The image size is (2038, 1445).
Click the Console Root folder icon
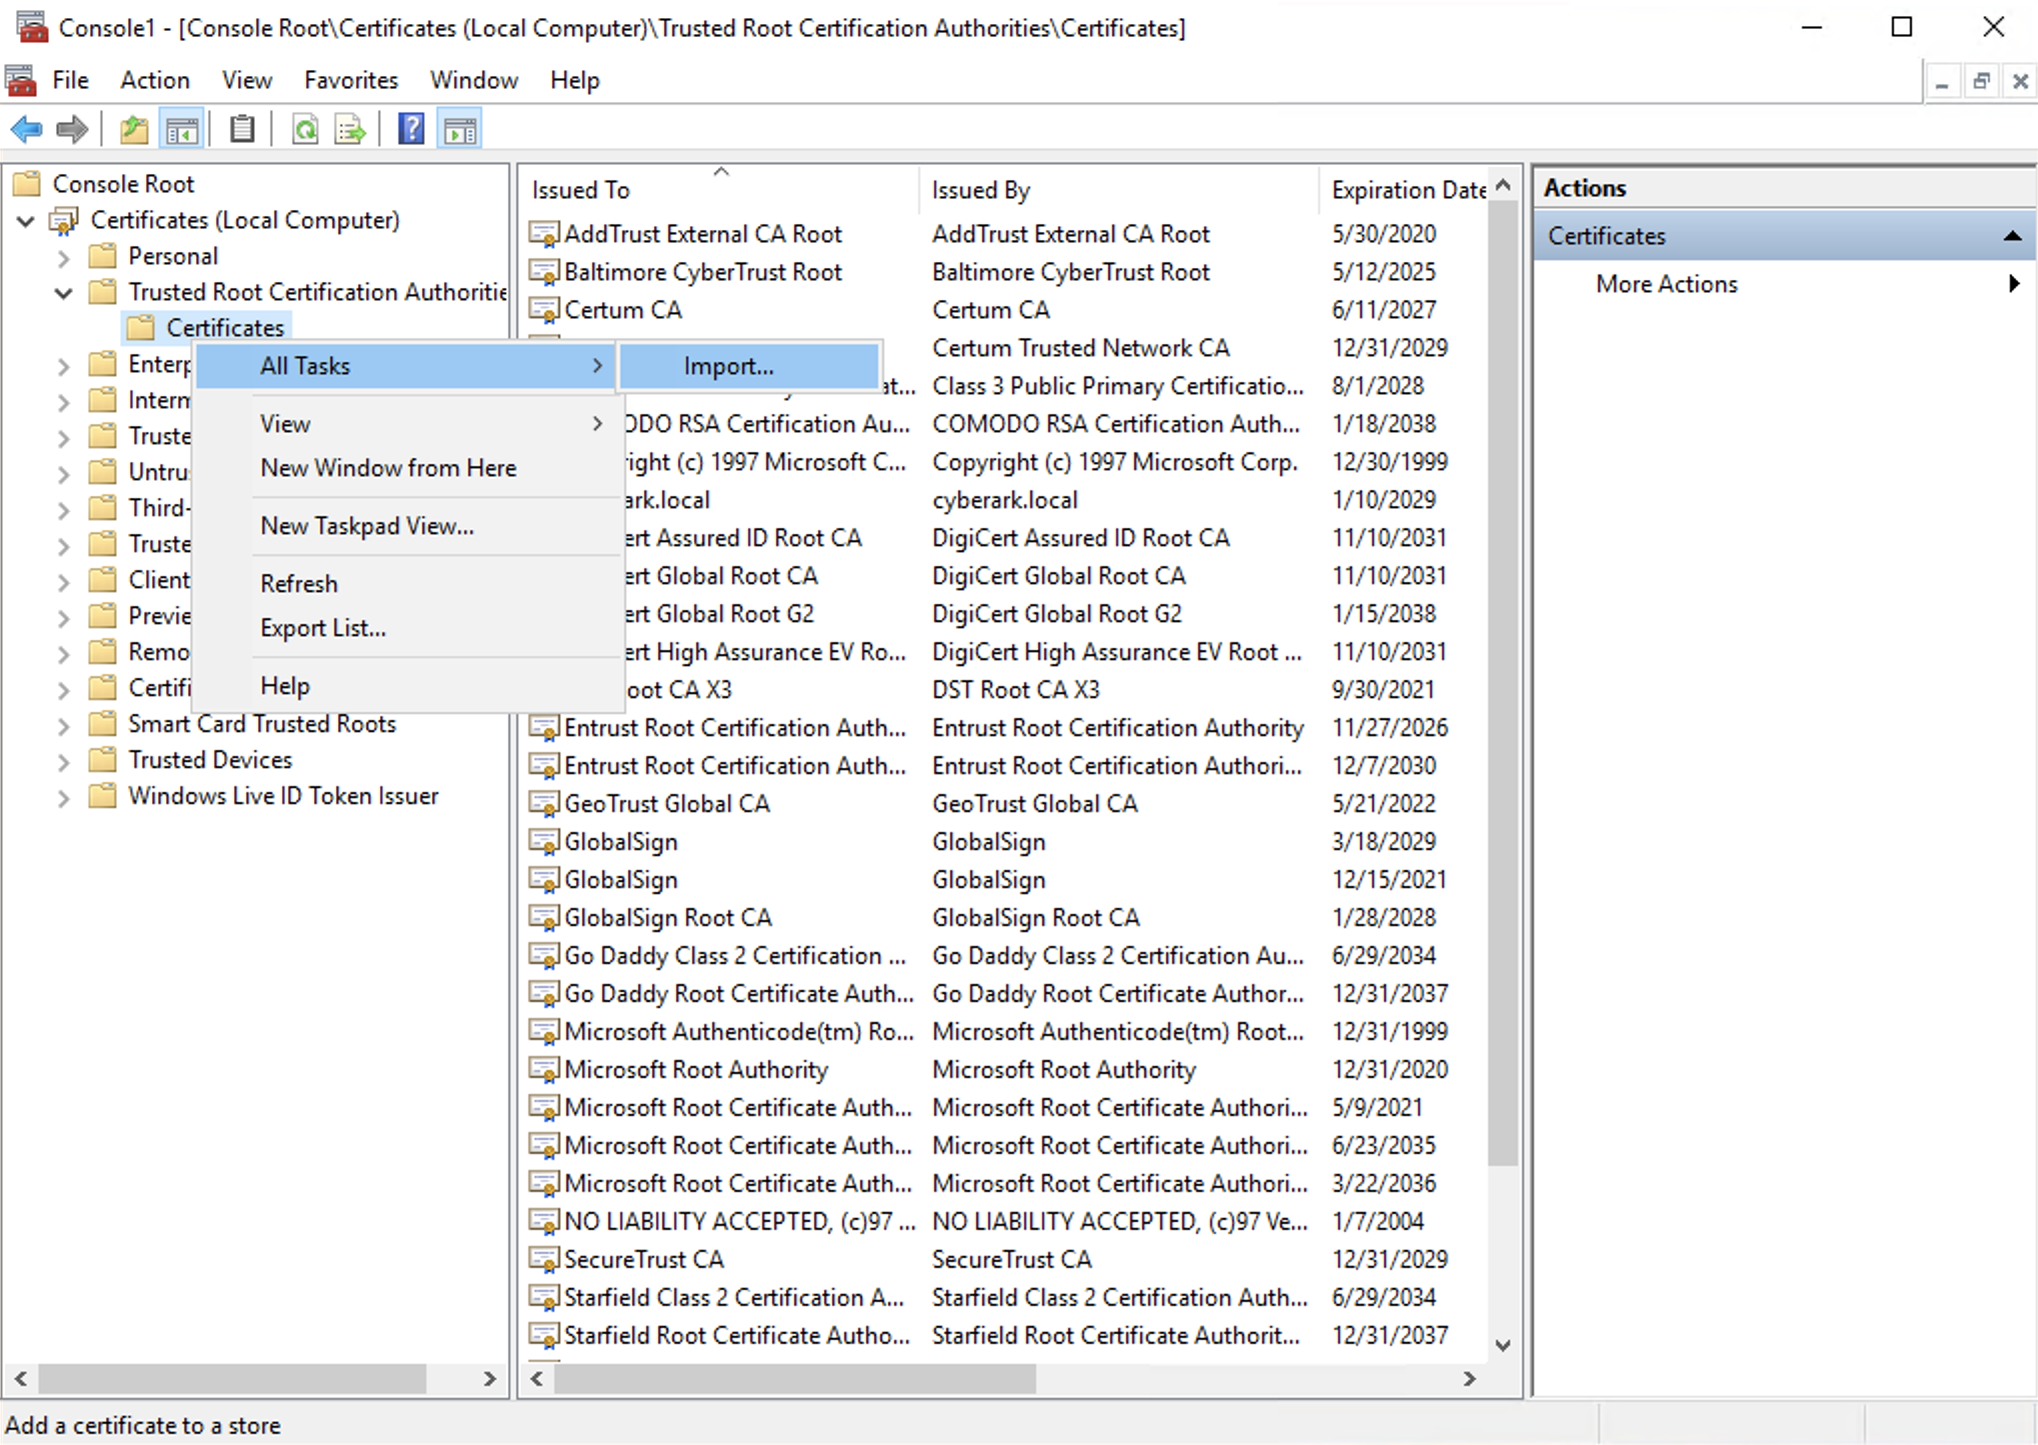click(x=27, y=184)
